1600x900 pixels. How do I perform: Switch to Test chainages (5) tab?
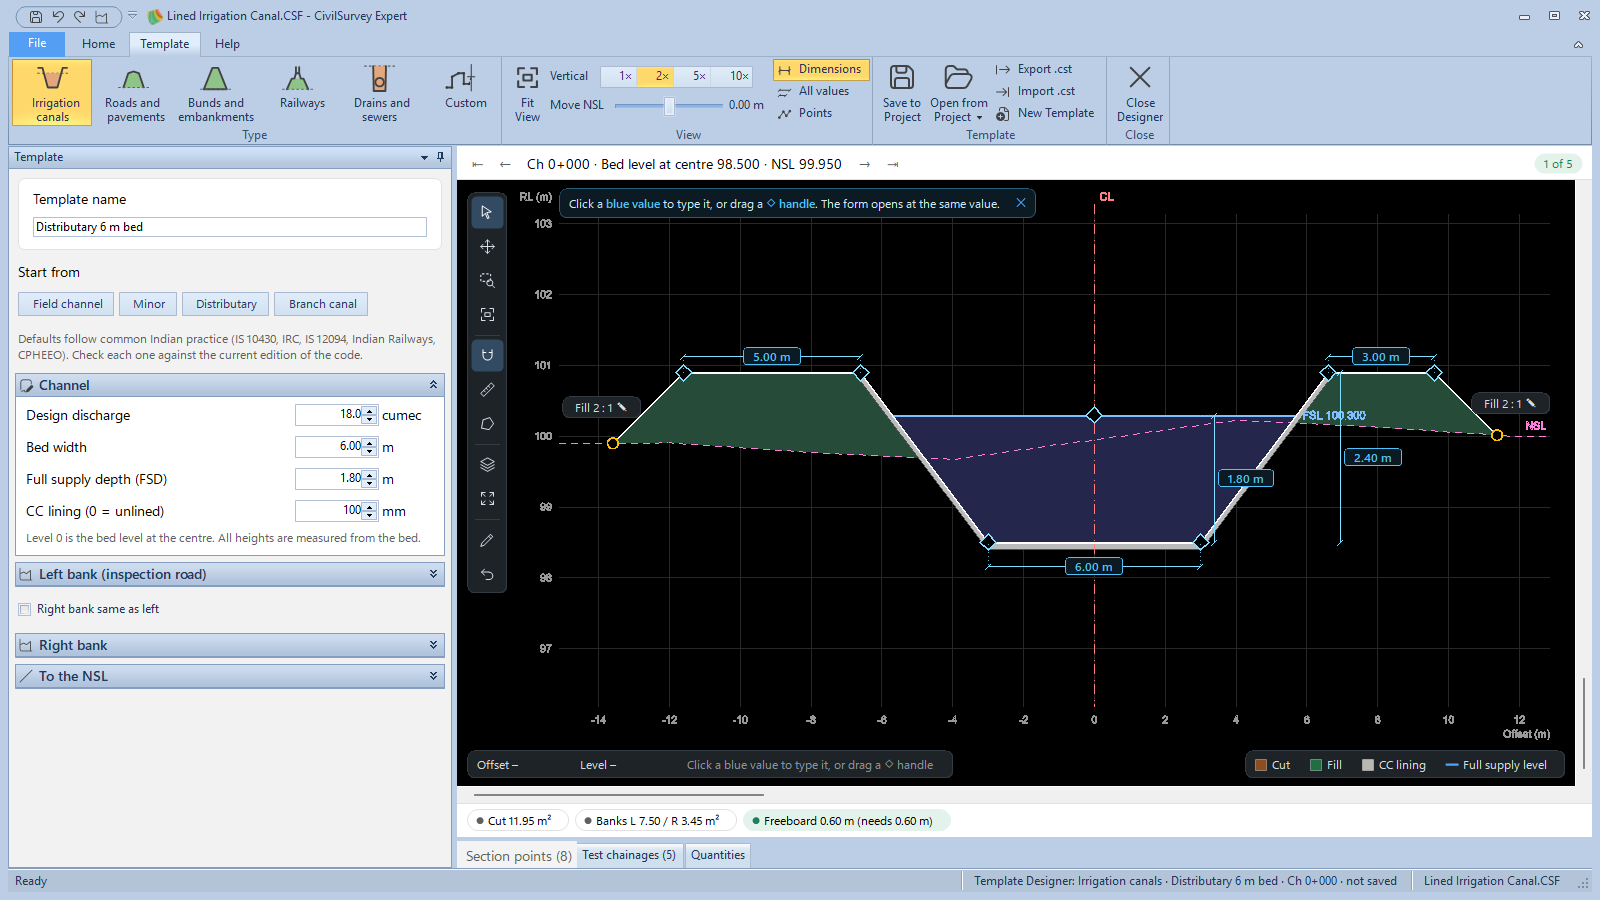click(629, 855)
